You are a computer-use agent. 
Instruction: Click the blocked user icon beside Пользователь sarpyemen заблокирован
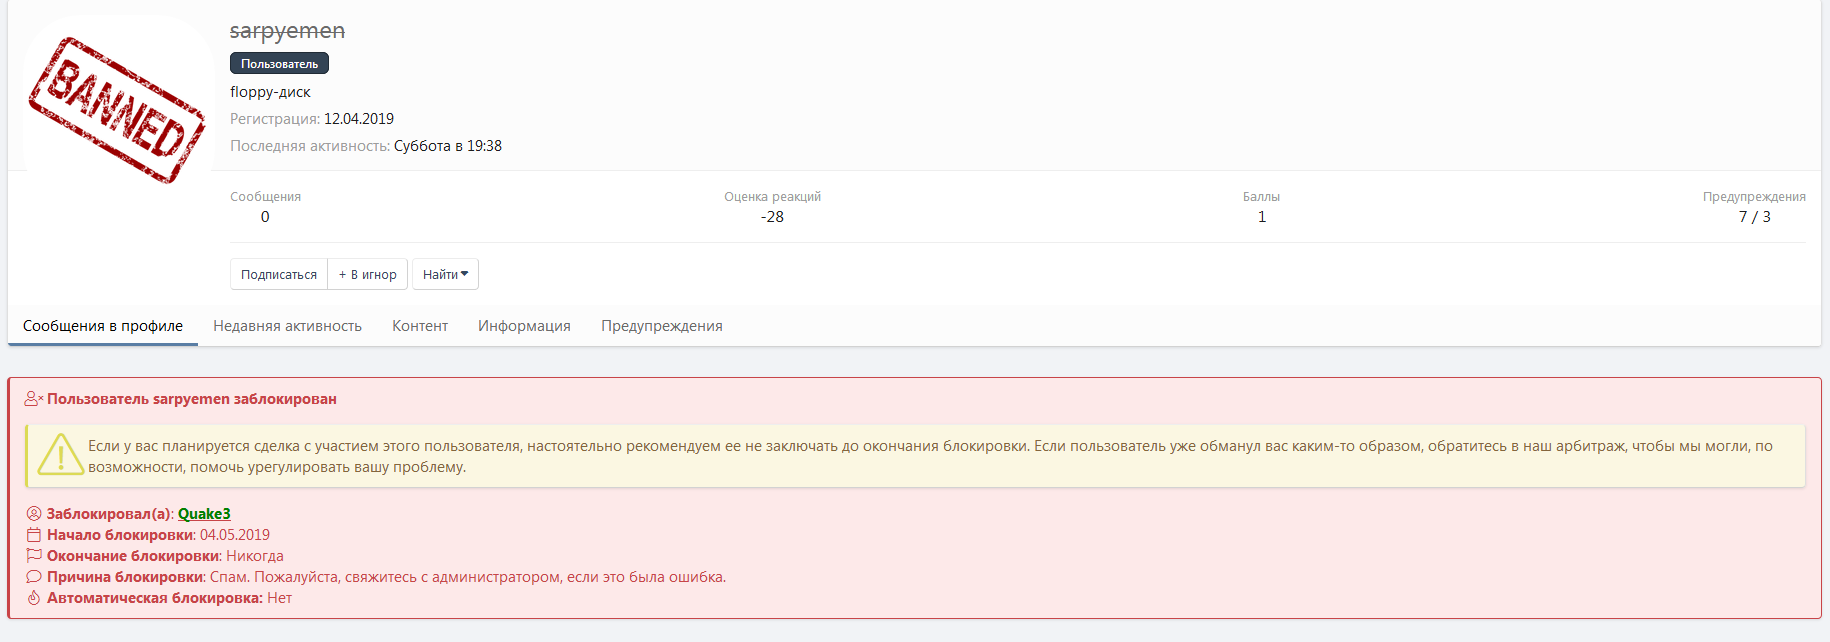point(33,399)
